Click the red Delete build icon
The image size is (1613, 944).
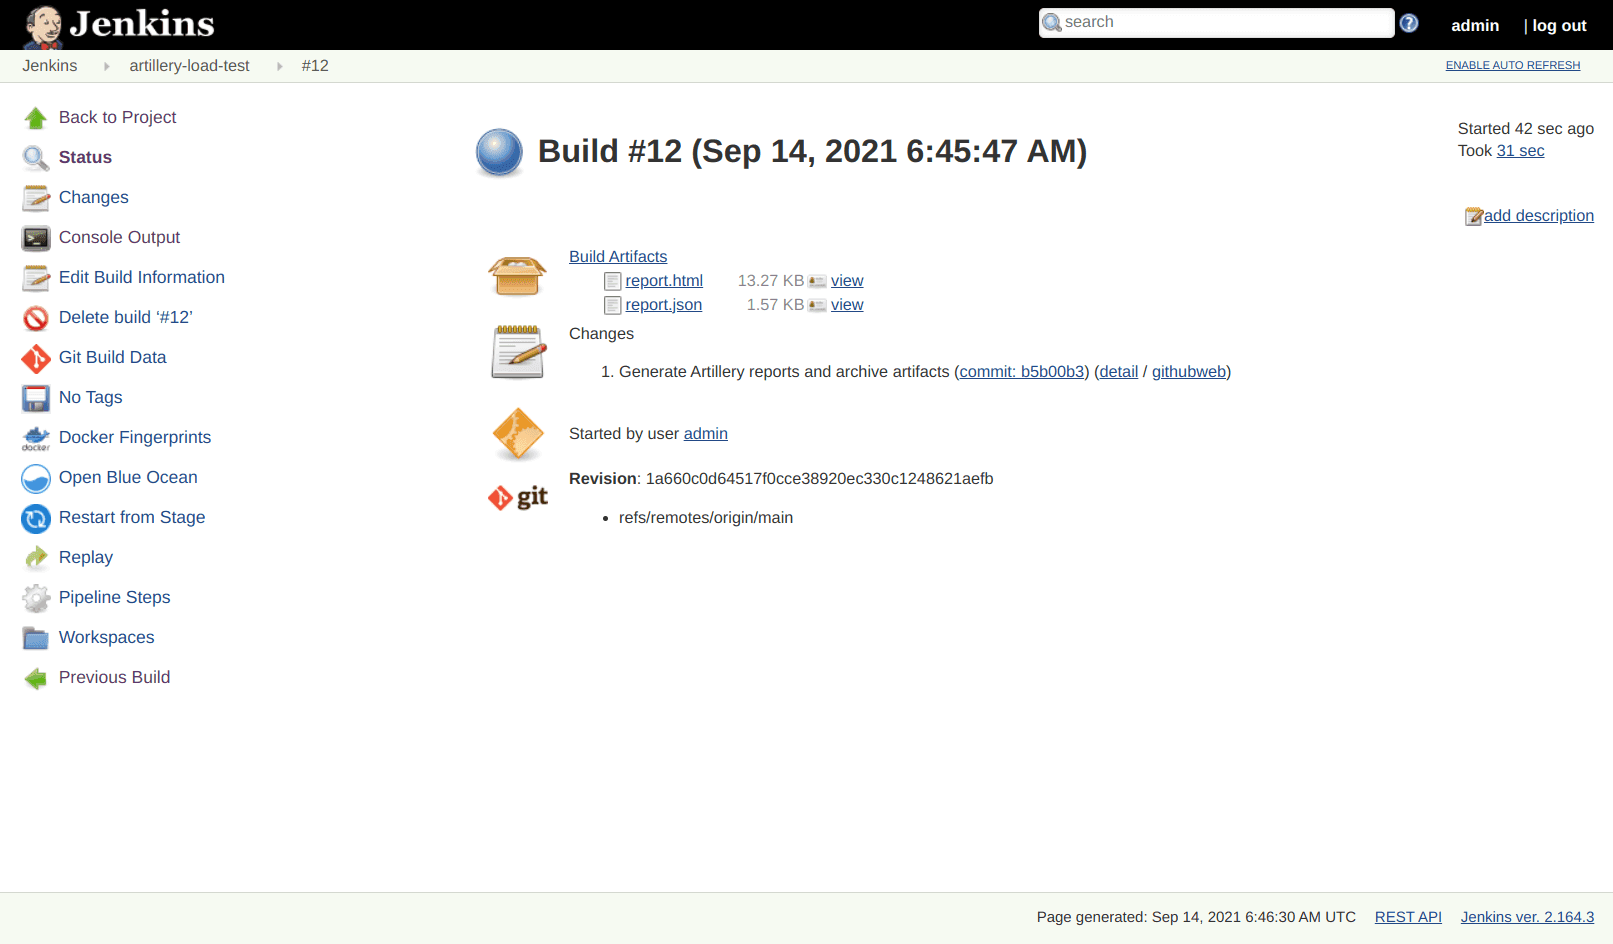pyautogui.click(x=36, y=318)
